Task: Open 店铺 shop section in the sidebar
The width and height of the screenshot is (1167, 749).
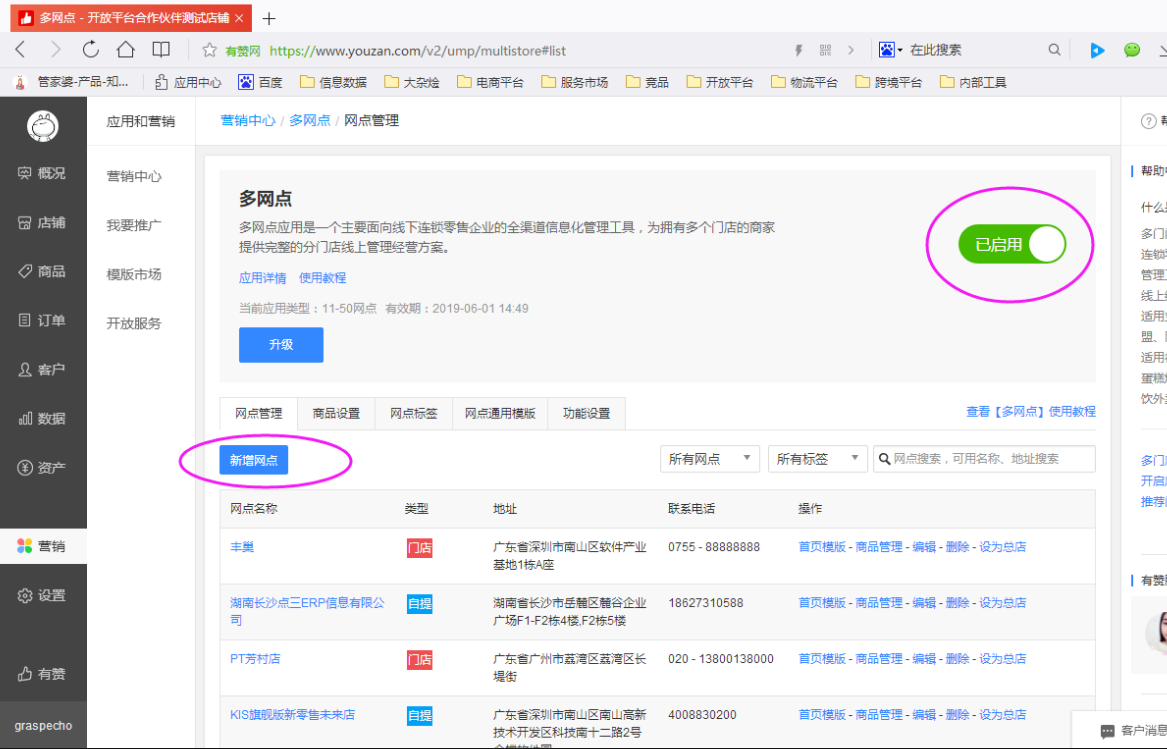Action: click(43, 223)
